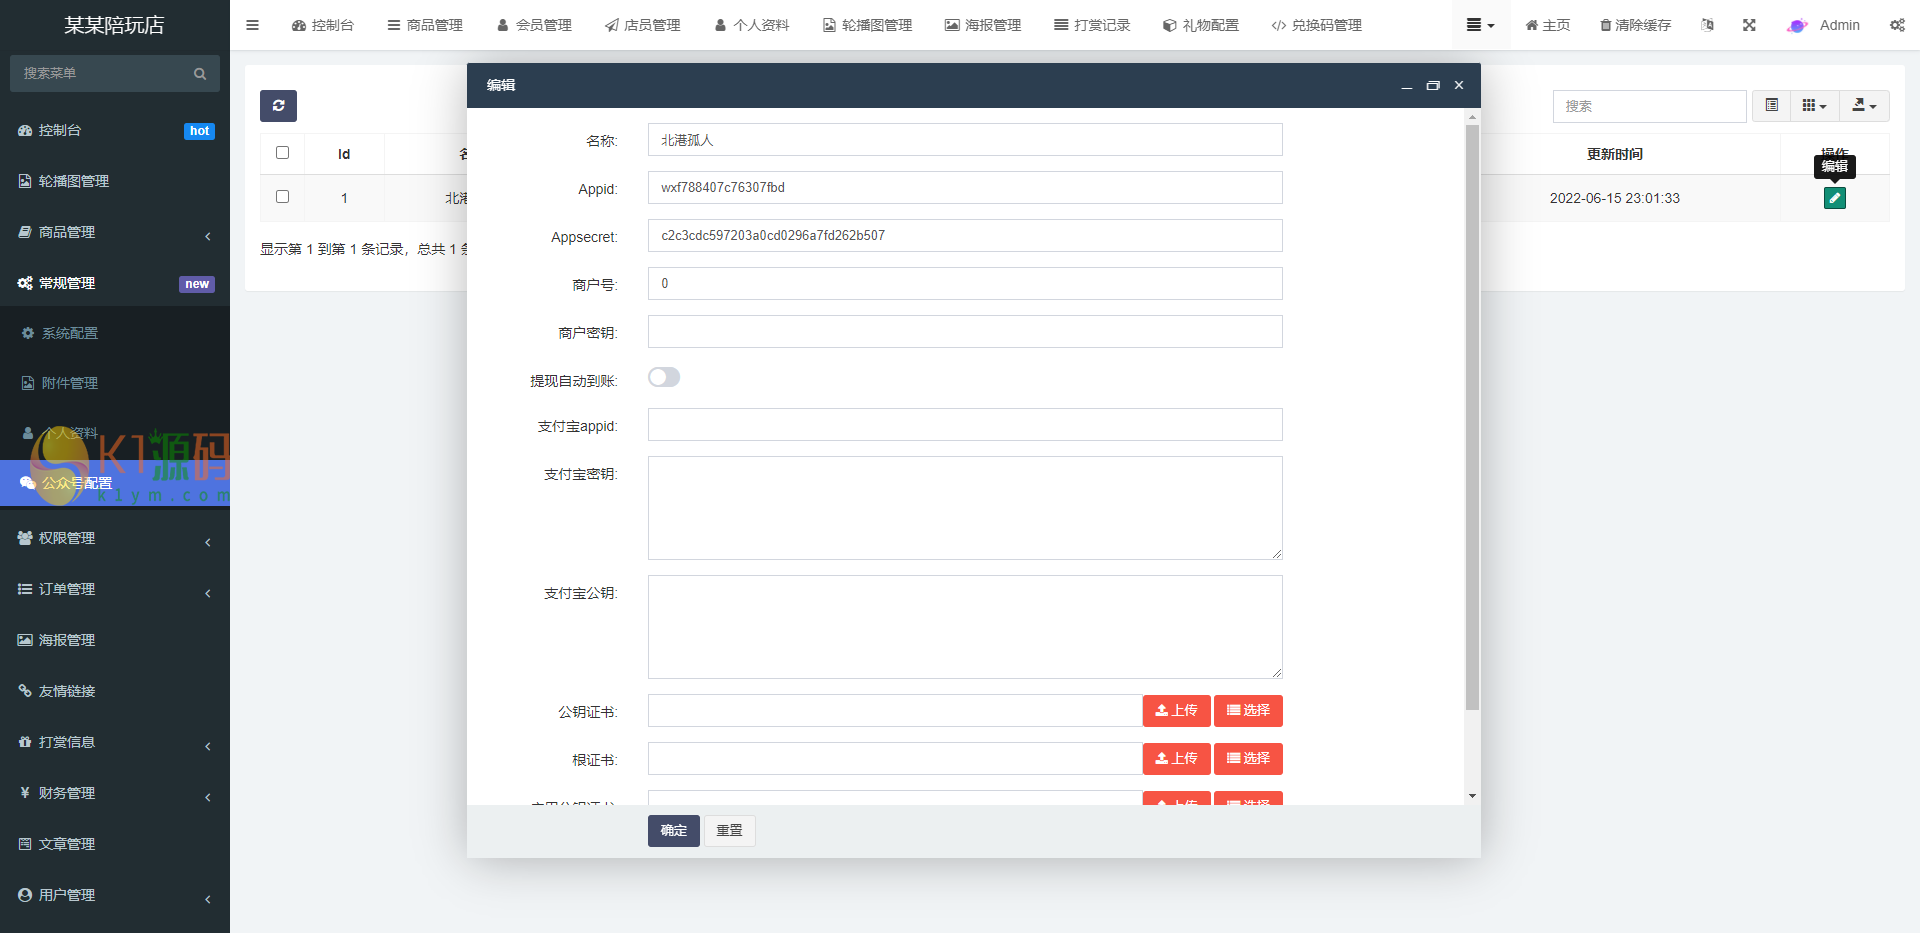
Task: Upload a file for 根证书
Action: (1176, 759)
